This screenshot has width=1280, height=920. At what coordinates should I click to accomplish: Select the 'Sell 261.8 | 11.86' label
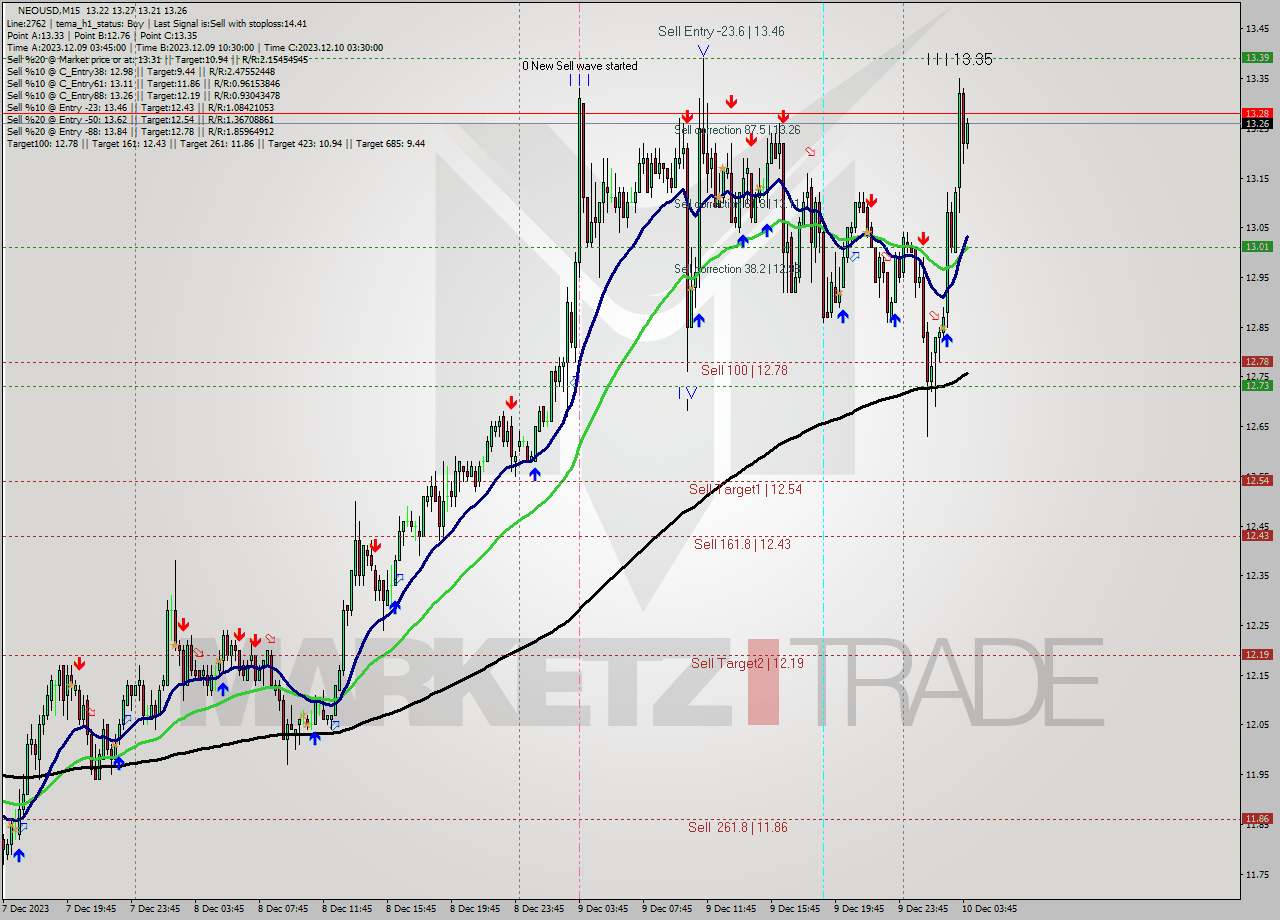click(x=738, y=827)
